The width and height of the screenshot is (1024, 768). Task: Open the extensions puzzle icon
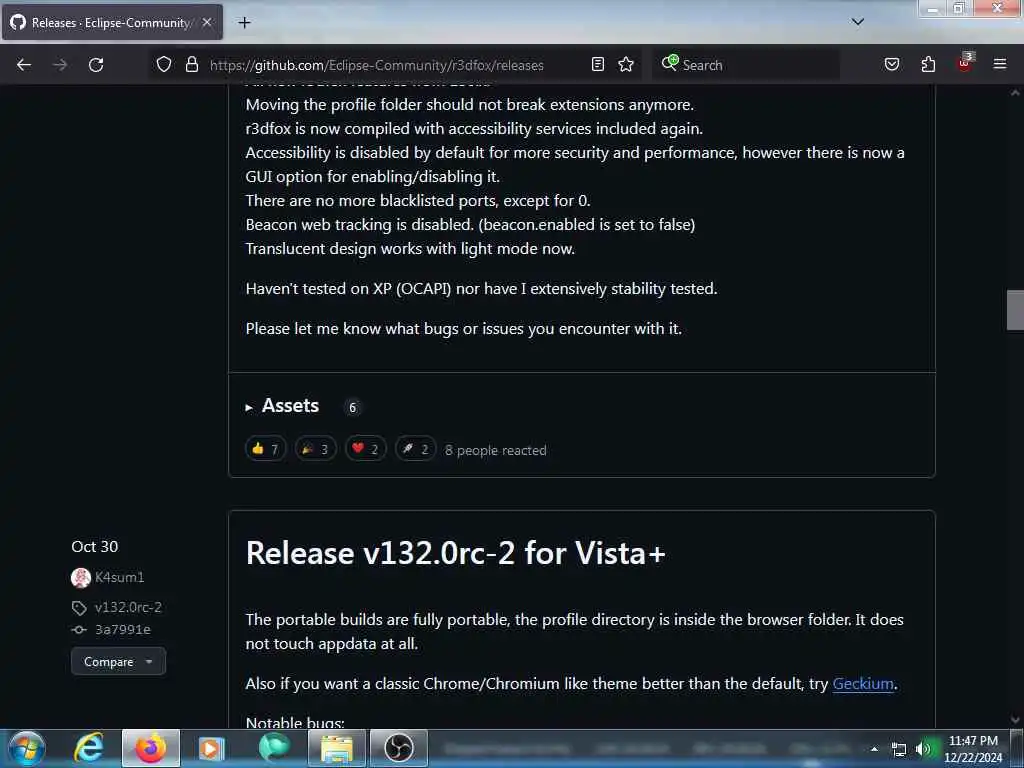(928, 64)
